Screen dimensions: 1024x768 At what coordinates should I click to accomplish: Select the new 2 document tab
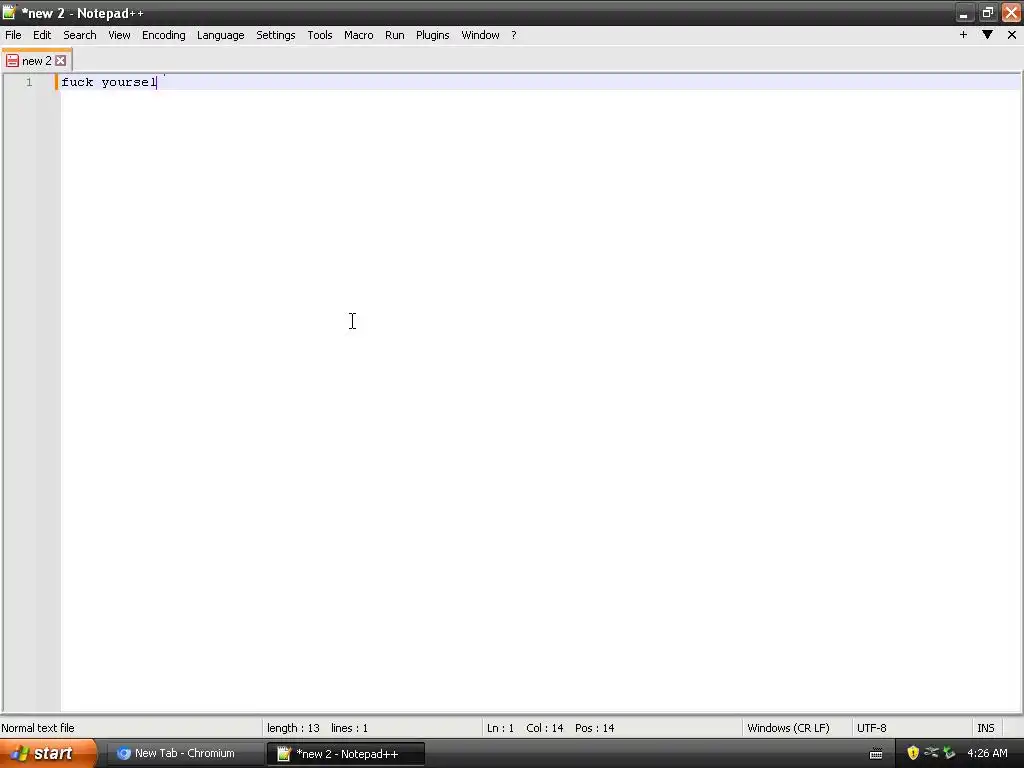point(37,61)
